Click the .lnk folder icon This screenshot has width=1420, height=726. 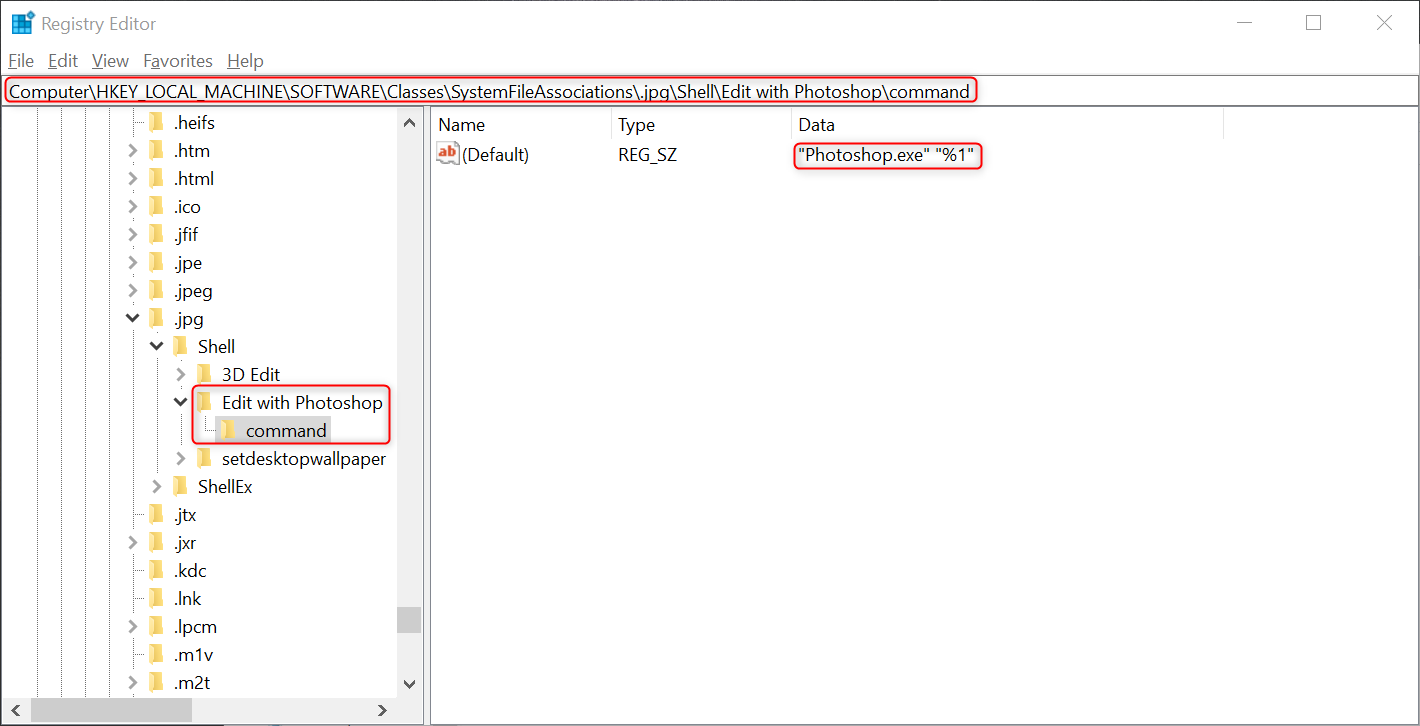point(156,599)
